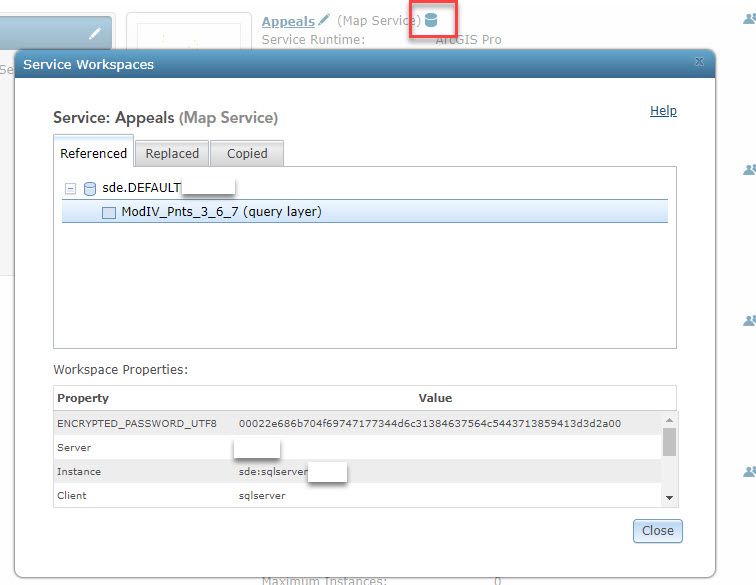Click the properties table scrollbar thumb
This screenshot has height=585, width=756.
(x=669, y=442)
